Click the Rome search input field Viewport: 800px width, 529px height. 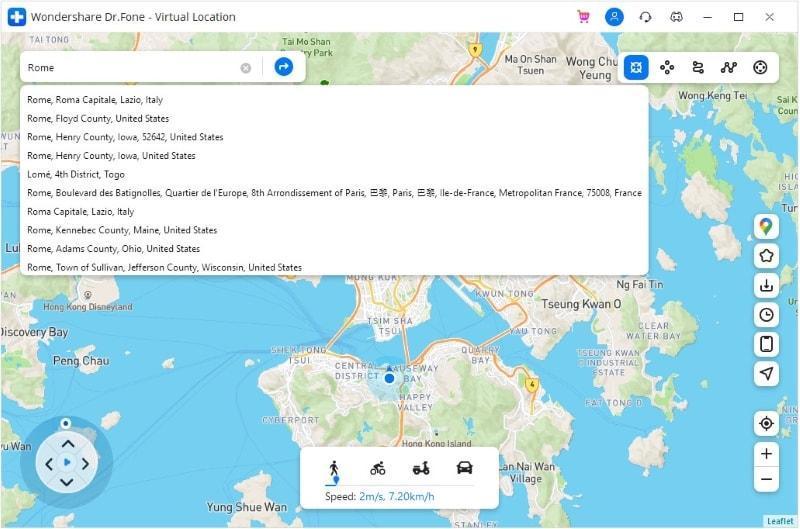[130, 67]
